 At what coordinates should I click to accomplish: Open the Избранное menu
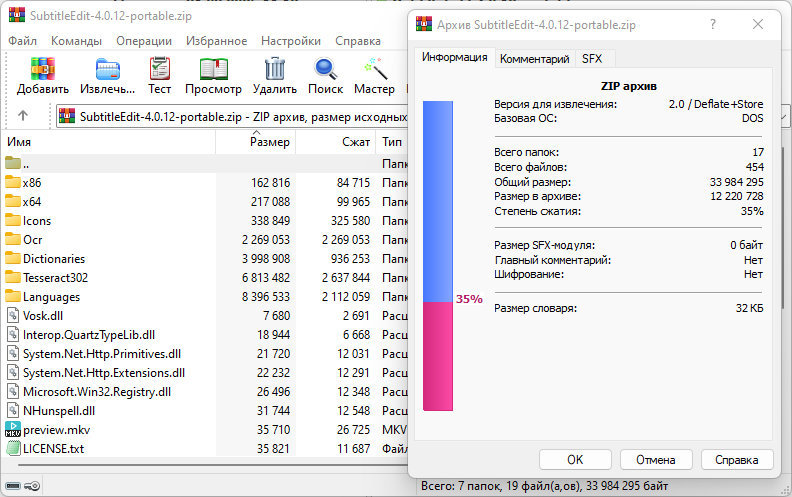pos(216,41)
